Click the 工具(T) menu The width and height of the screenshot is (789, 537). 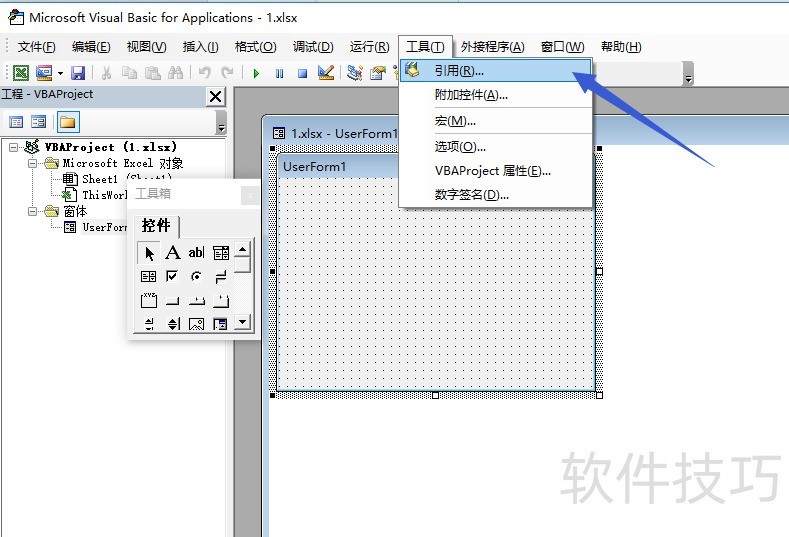(x=425, y=47)
